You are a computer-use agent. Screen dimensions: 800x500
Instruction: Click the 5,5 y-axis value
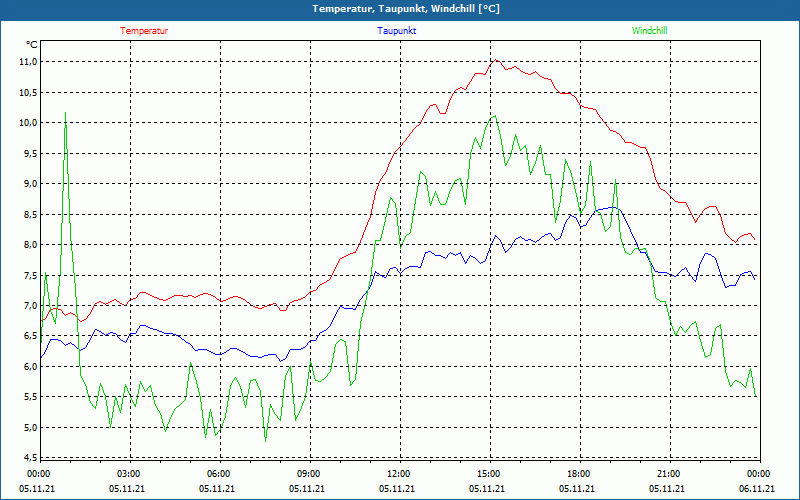click(30, 396)
